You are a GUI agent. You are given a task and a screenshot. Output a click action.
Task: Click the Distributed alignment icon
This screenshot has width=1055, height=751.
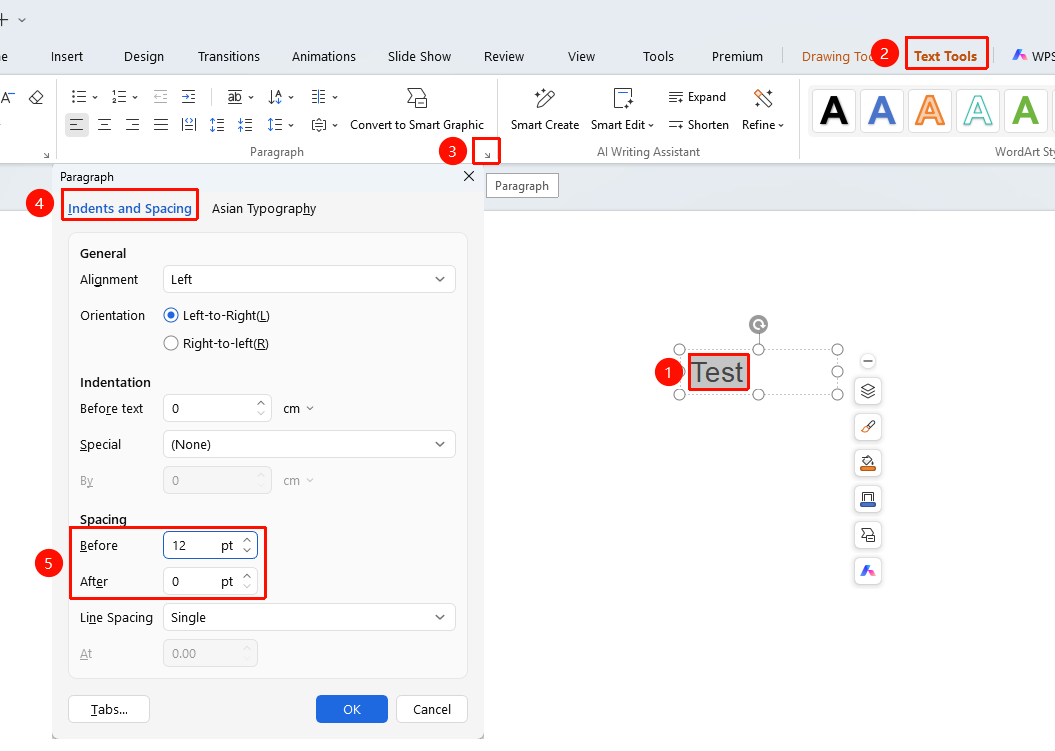pos(189,124)
